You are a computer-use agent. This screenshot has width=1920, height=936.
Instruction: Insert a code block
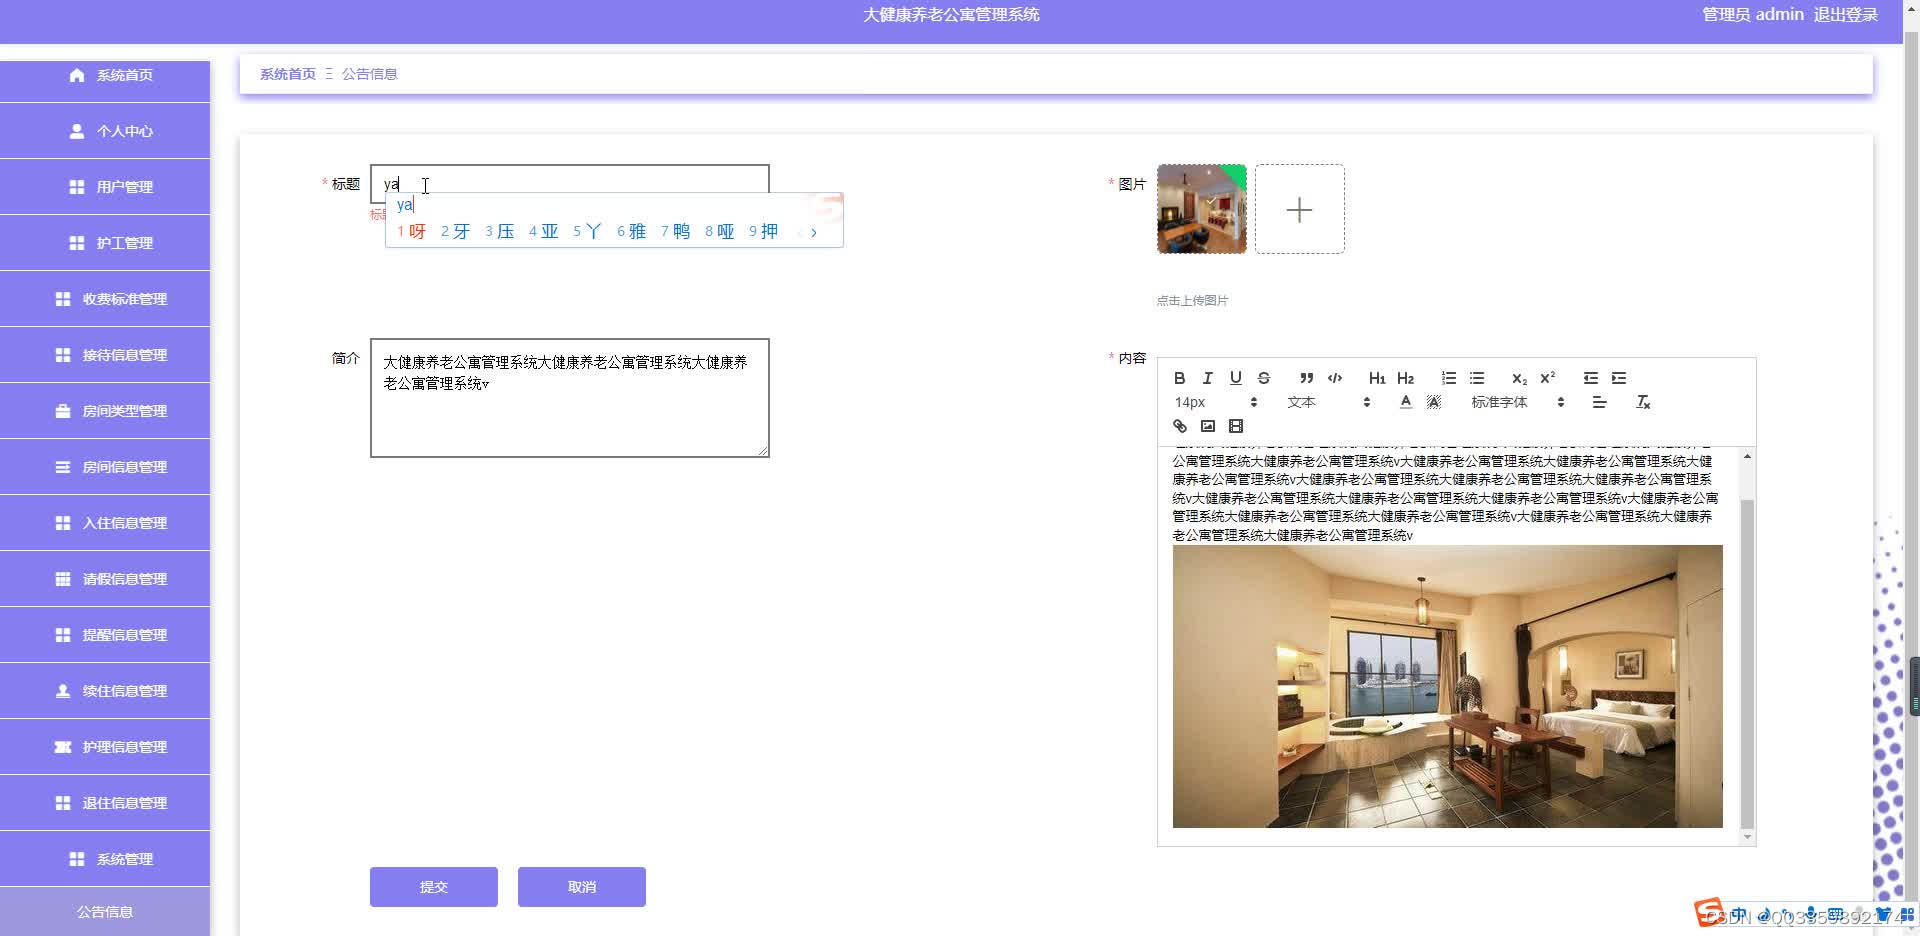point(1334,378)
